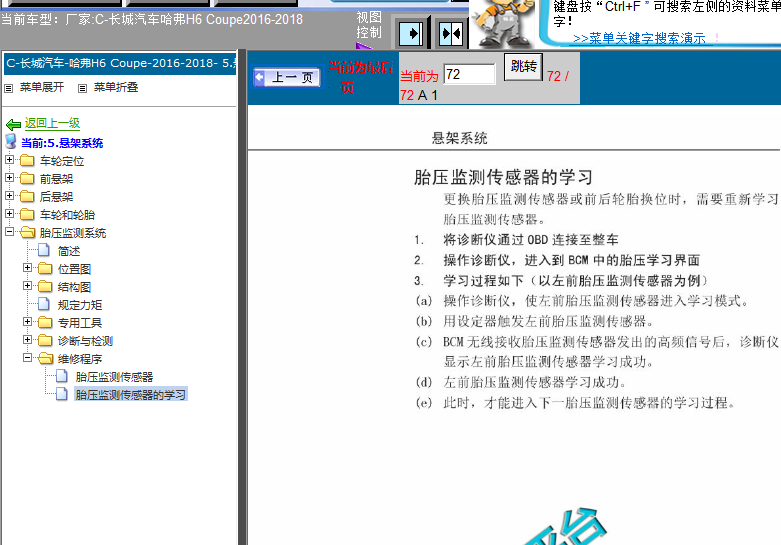Screen dimensions: 781x545
Task: Click the 前悬架 folder icon
Action: tap(27, 178)
